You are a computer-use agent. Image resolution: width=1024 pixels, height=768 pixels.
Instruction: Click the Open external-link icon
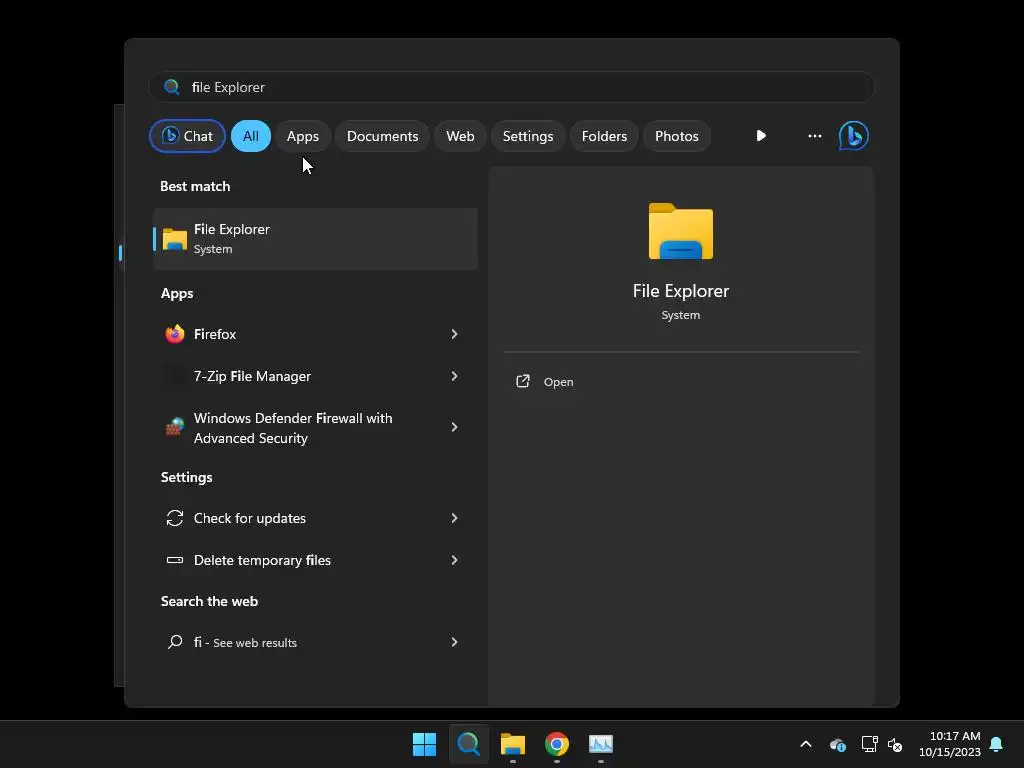(522, 381)
